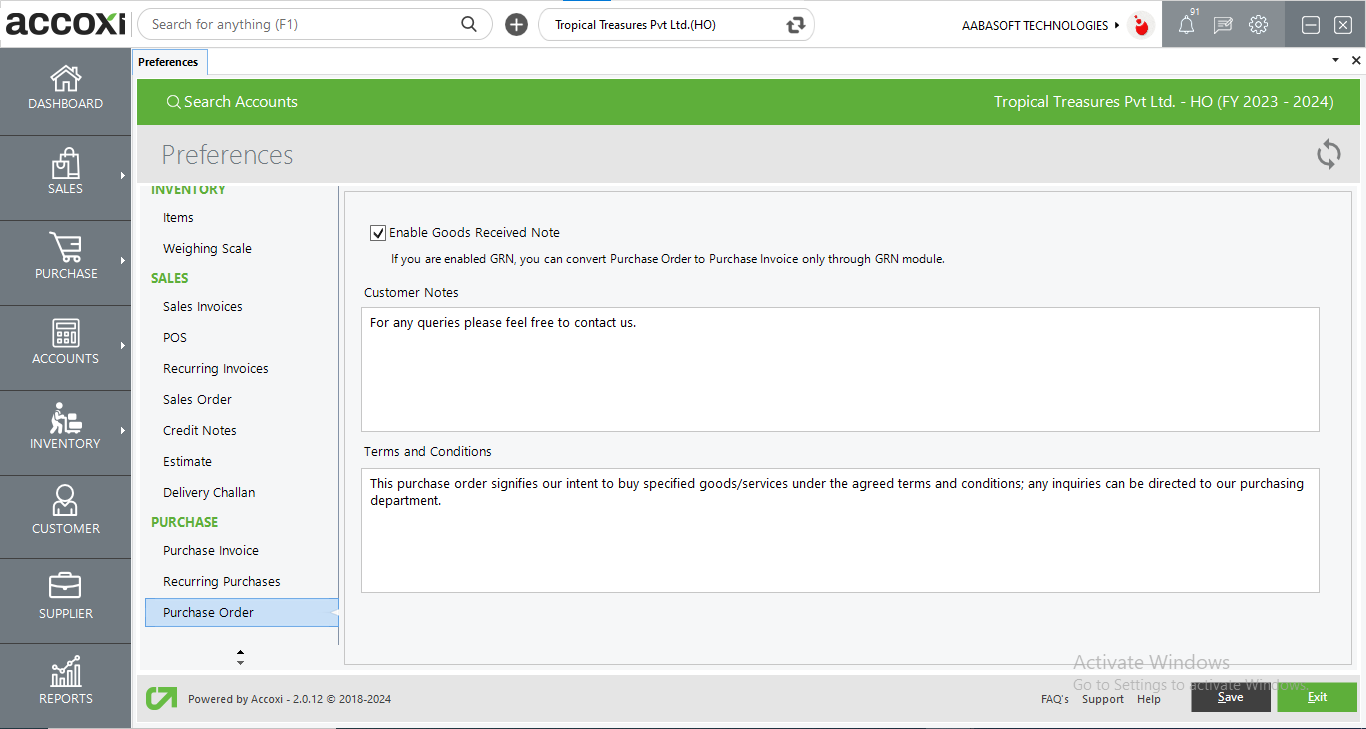Click the notification bell icon

[1186, 26]
